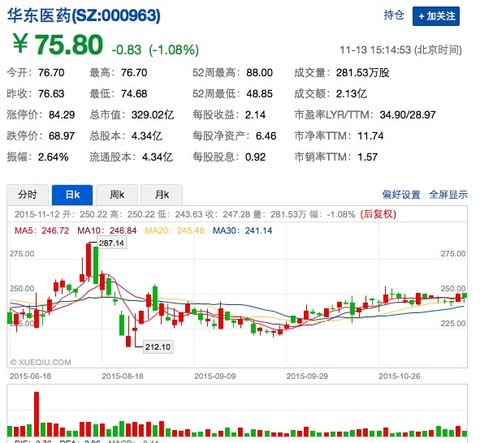Viewport: 480px width, 443px height.
Task: Click 全屏显示 fullscreen link
Action: pos(448,194)
